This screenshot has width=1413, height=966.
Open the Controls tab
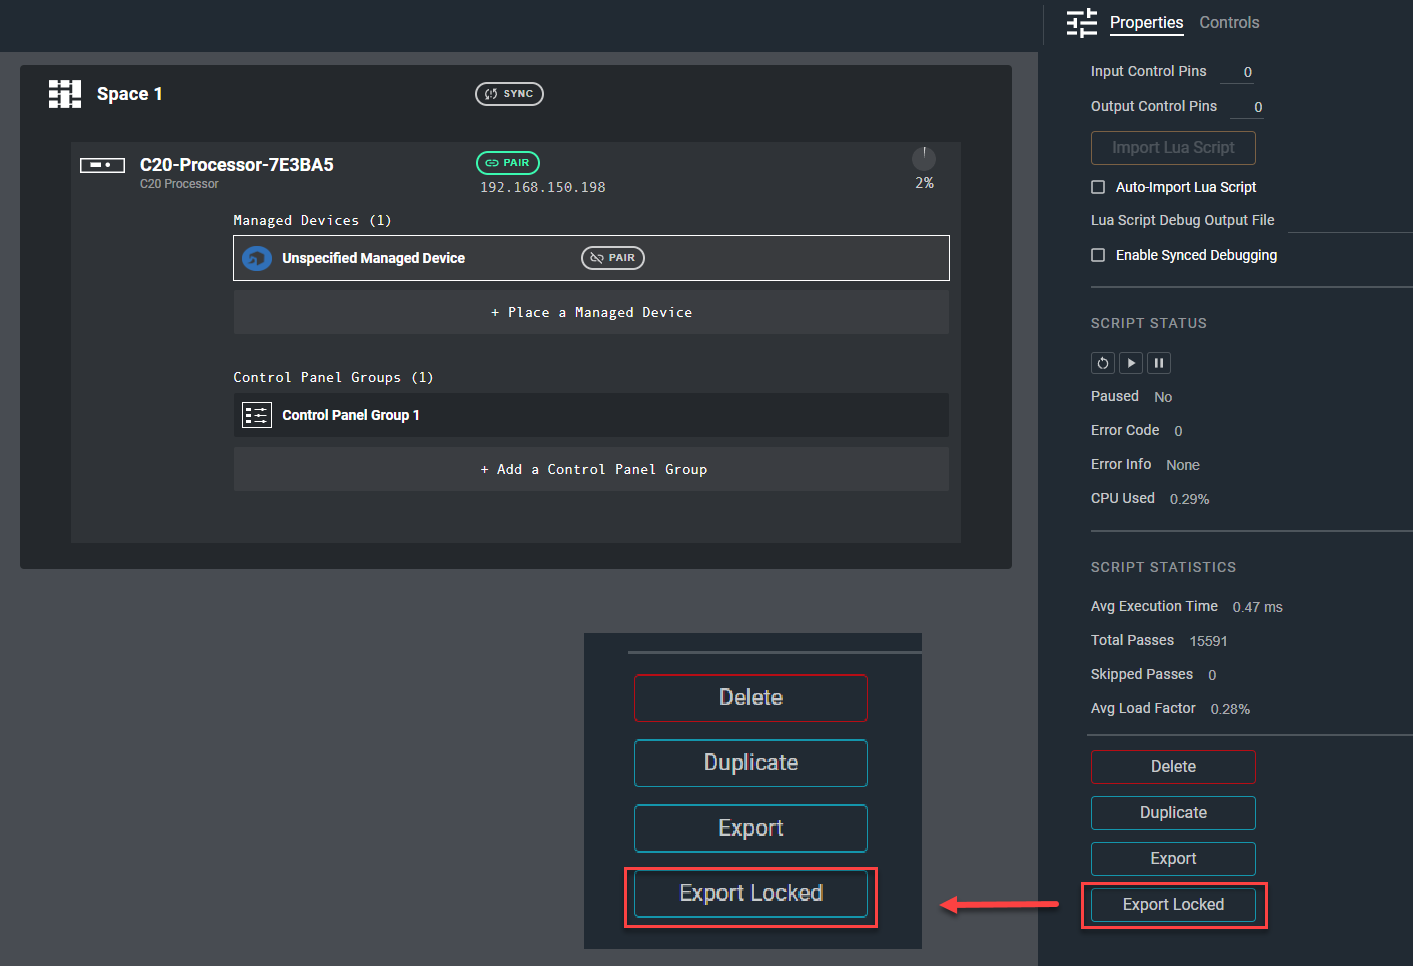(1229, 23)
